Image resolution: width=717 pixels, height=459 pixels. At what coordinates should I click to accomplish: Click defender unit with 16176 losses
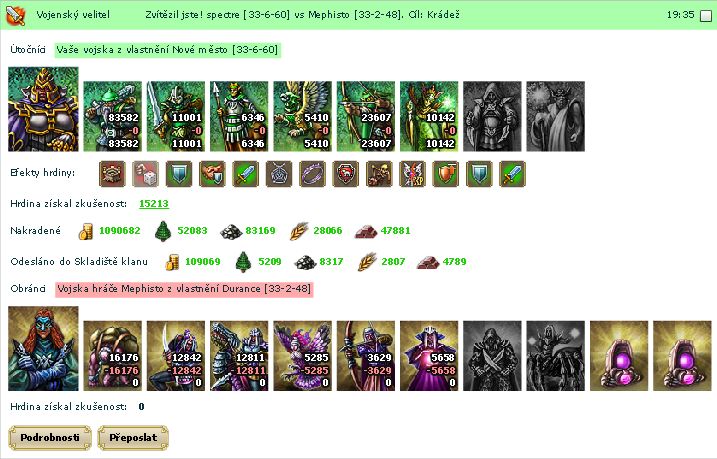[x=112, y=356]
